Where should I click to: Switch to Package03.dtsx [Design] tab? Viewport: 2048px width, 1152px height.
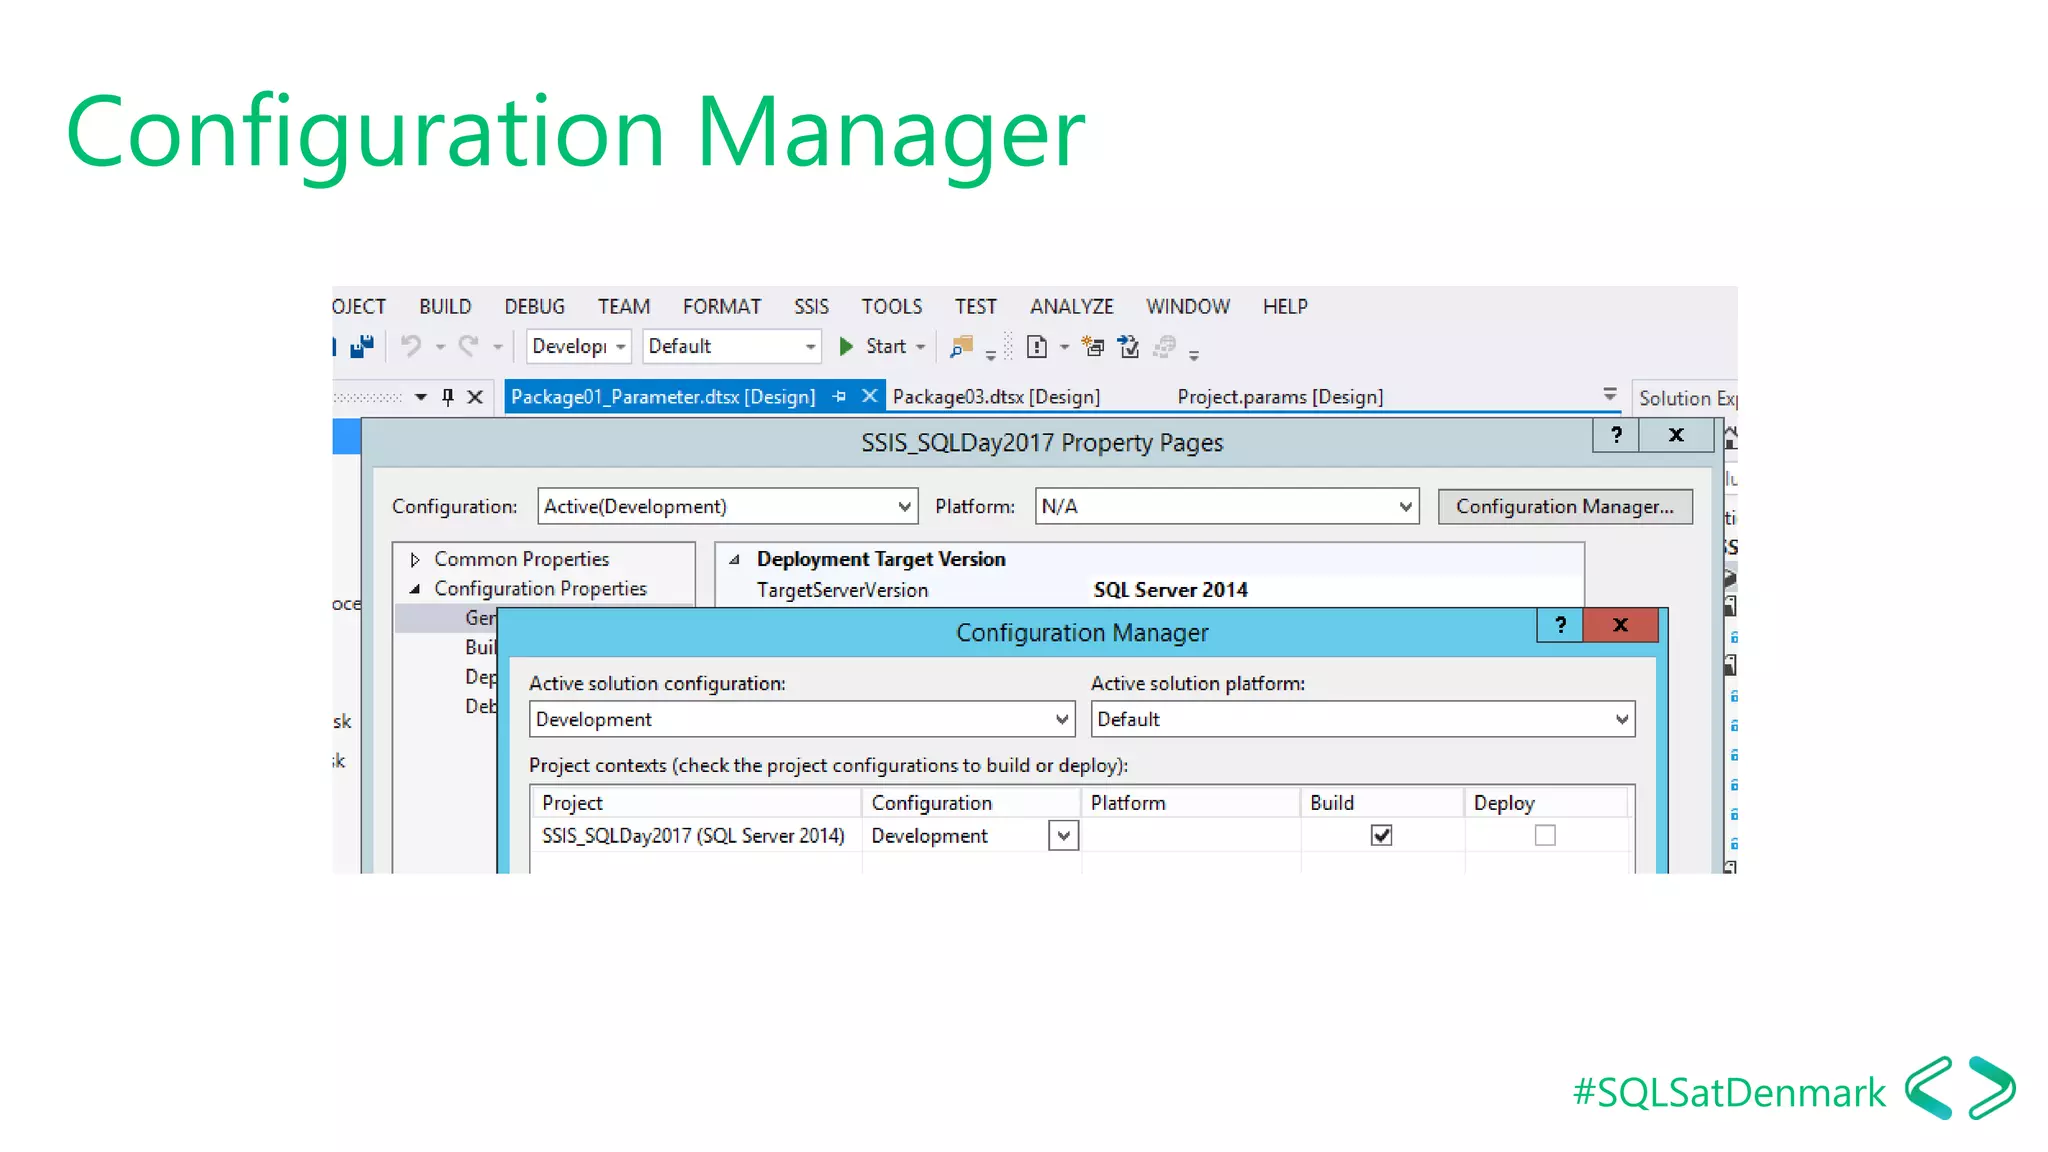pos(996,397)
